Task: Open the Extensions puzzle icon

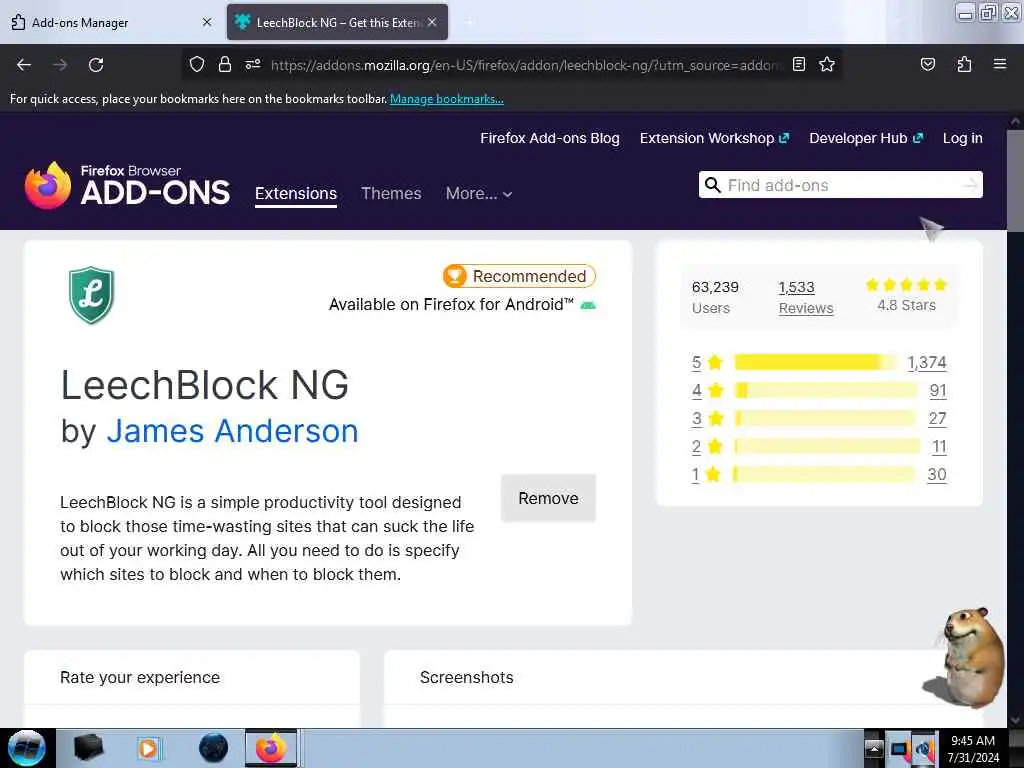Action: (964, 64)
